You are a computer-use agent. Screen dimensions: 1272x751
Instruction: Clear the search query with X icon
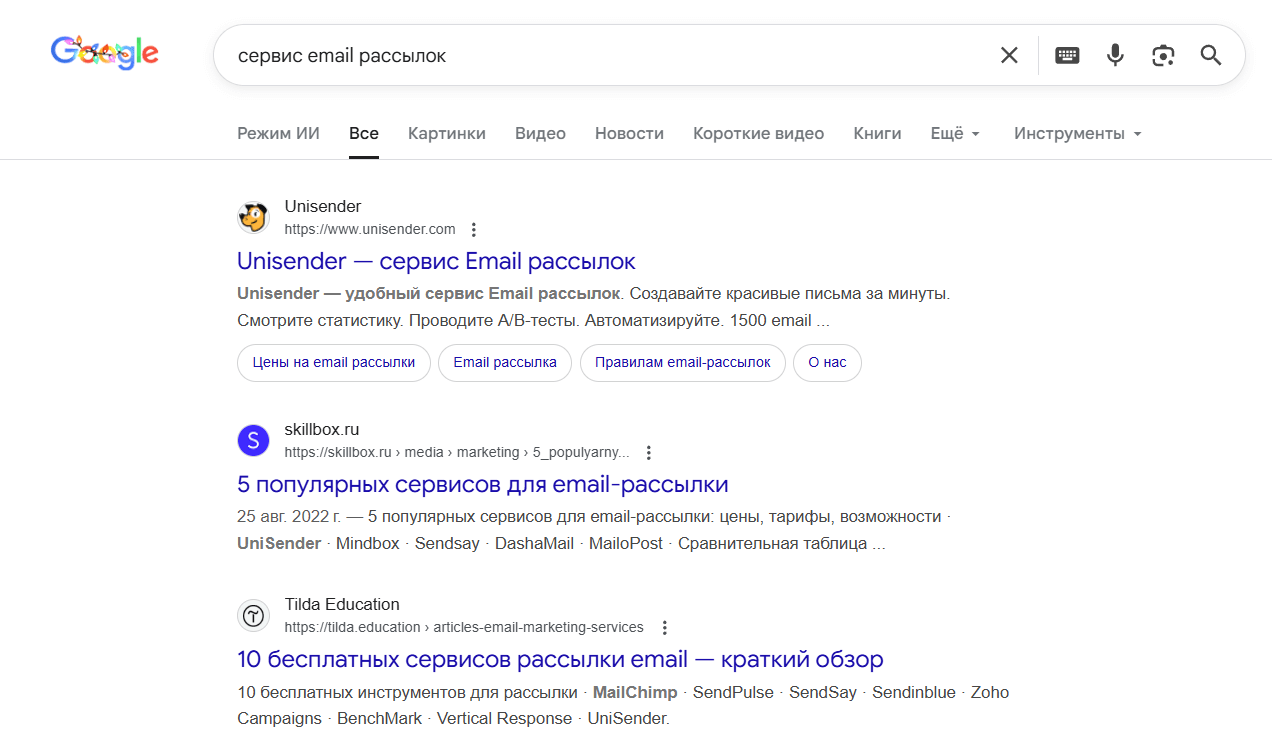(1009, 55)
